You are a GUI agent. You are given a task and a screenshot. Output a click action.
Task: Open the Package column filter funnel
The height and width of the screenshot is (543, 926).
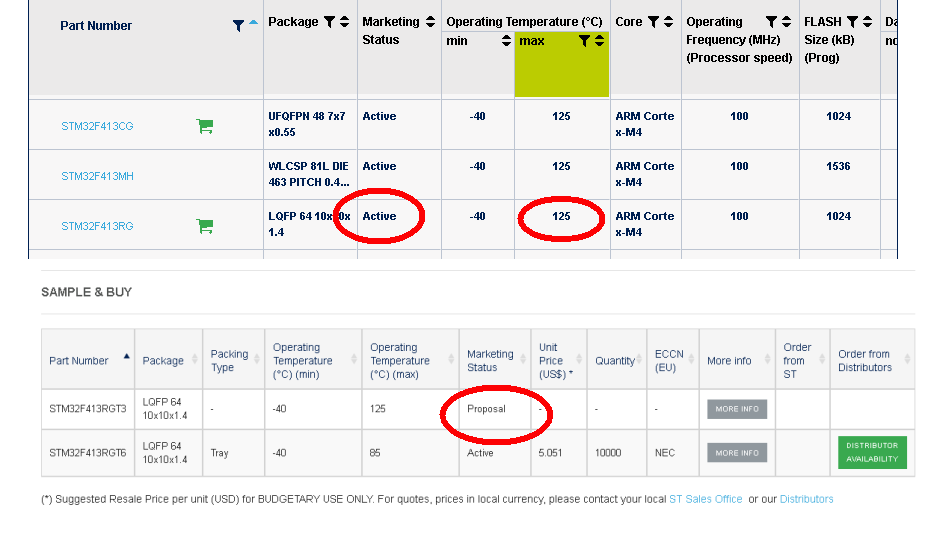(x=329, y=21)
